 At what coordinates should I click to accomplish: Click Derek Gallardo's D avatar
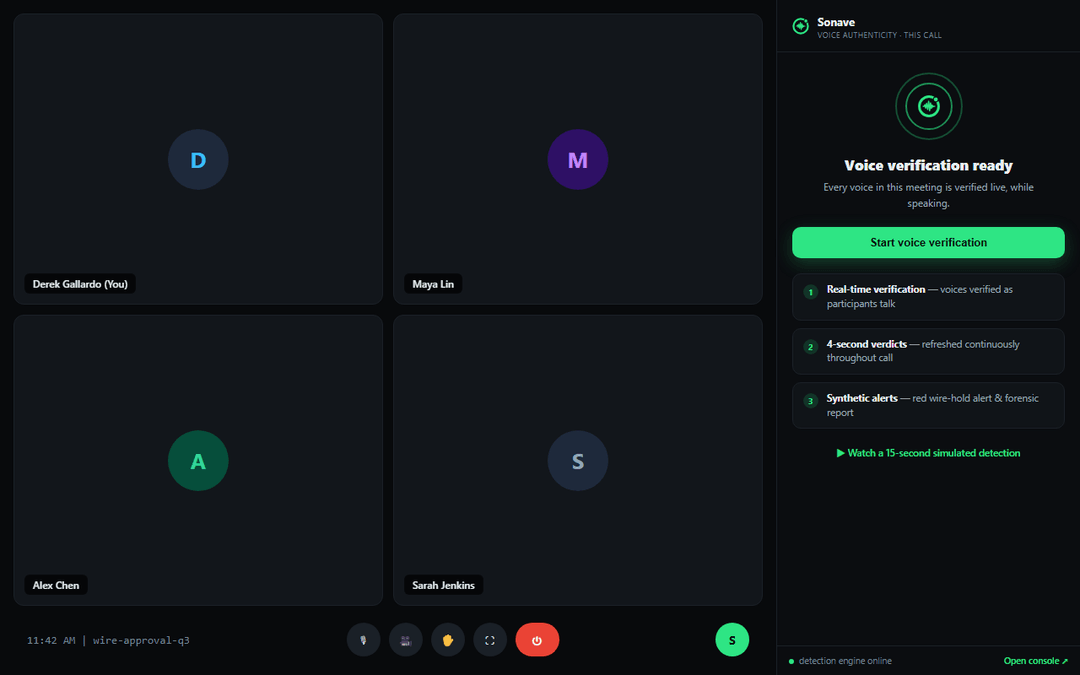pyautogui.click(x=198, y=160)
